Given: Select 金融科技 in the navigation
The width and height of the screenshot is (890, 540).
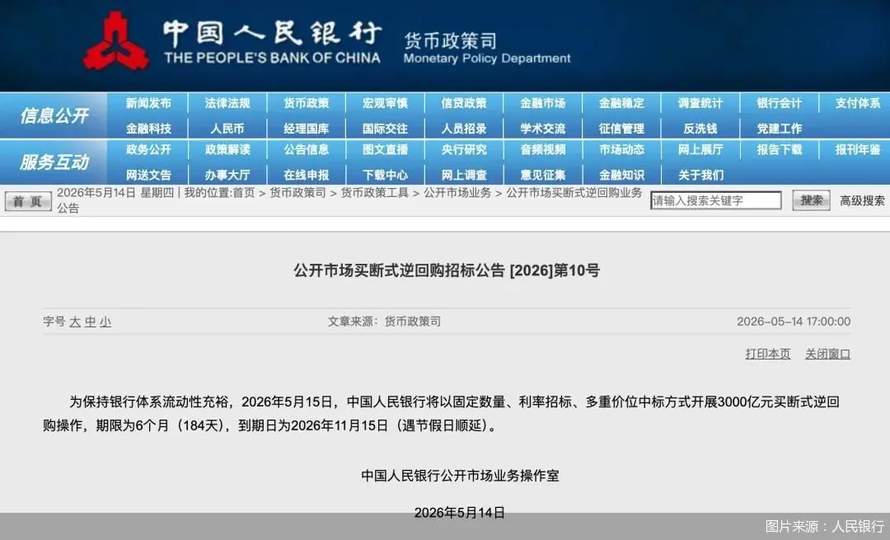Looking at the screenshot, I should [x=149, y=129].
